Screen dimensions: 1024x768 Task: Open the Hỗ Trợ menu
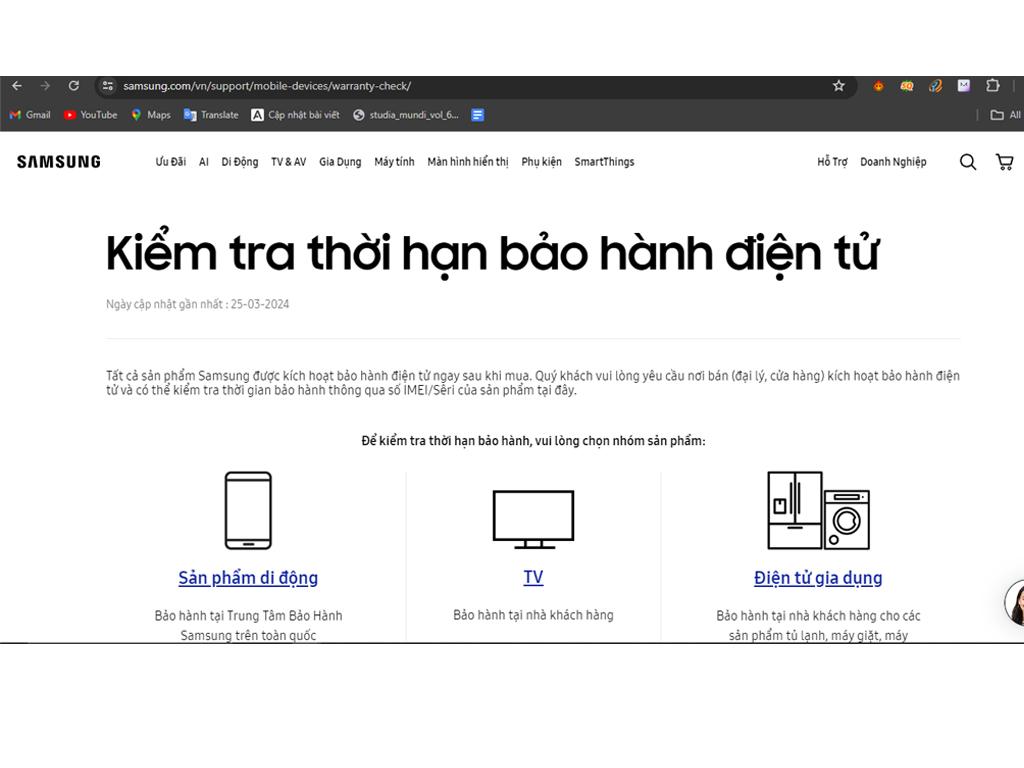tap(832, 162)
